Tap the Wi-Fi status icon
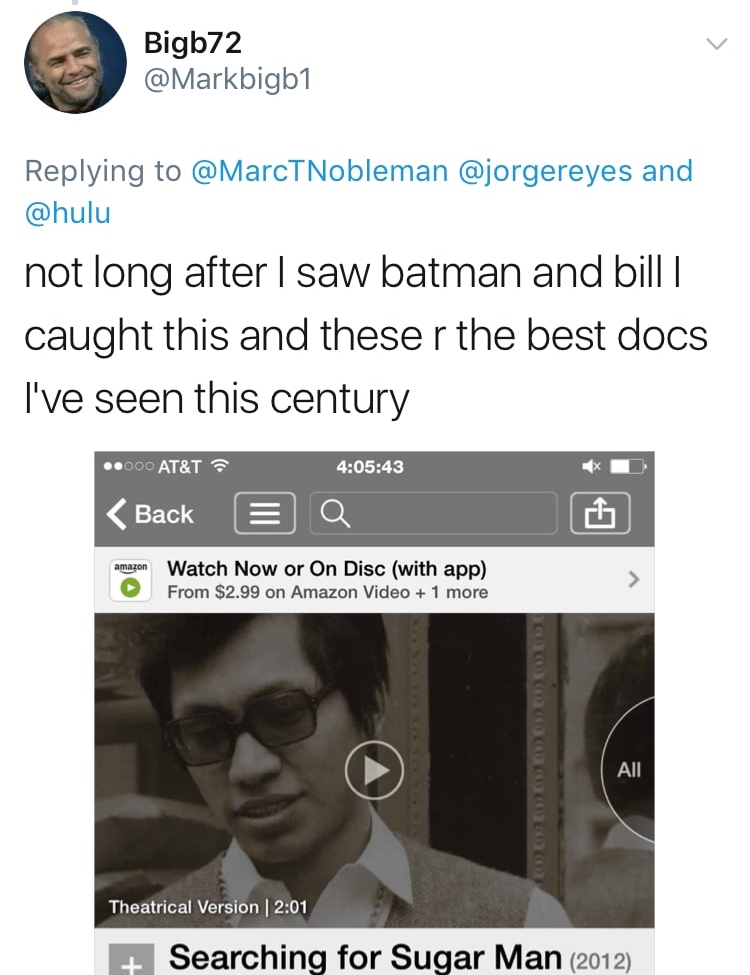Viewport: 750px width, 975px height. (x=221, y=467)
